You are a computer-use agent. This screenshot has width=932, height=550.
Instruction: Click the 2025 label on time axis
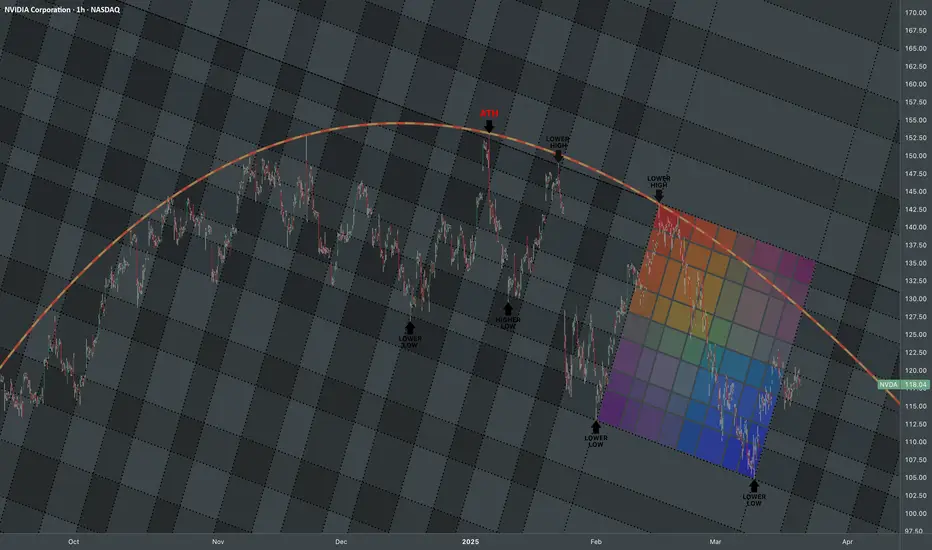point(470,542)
